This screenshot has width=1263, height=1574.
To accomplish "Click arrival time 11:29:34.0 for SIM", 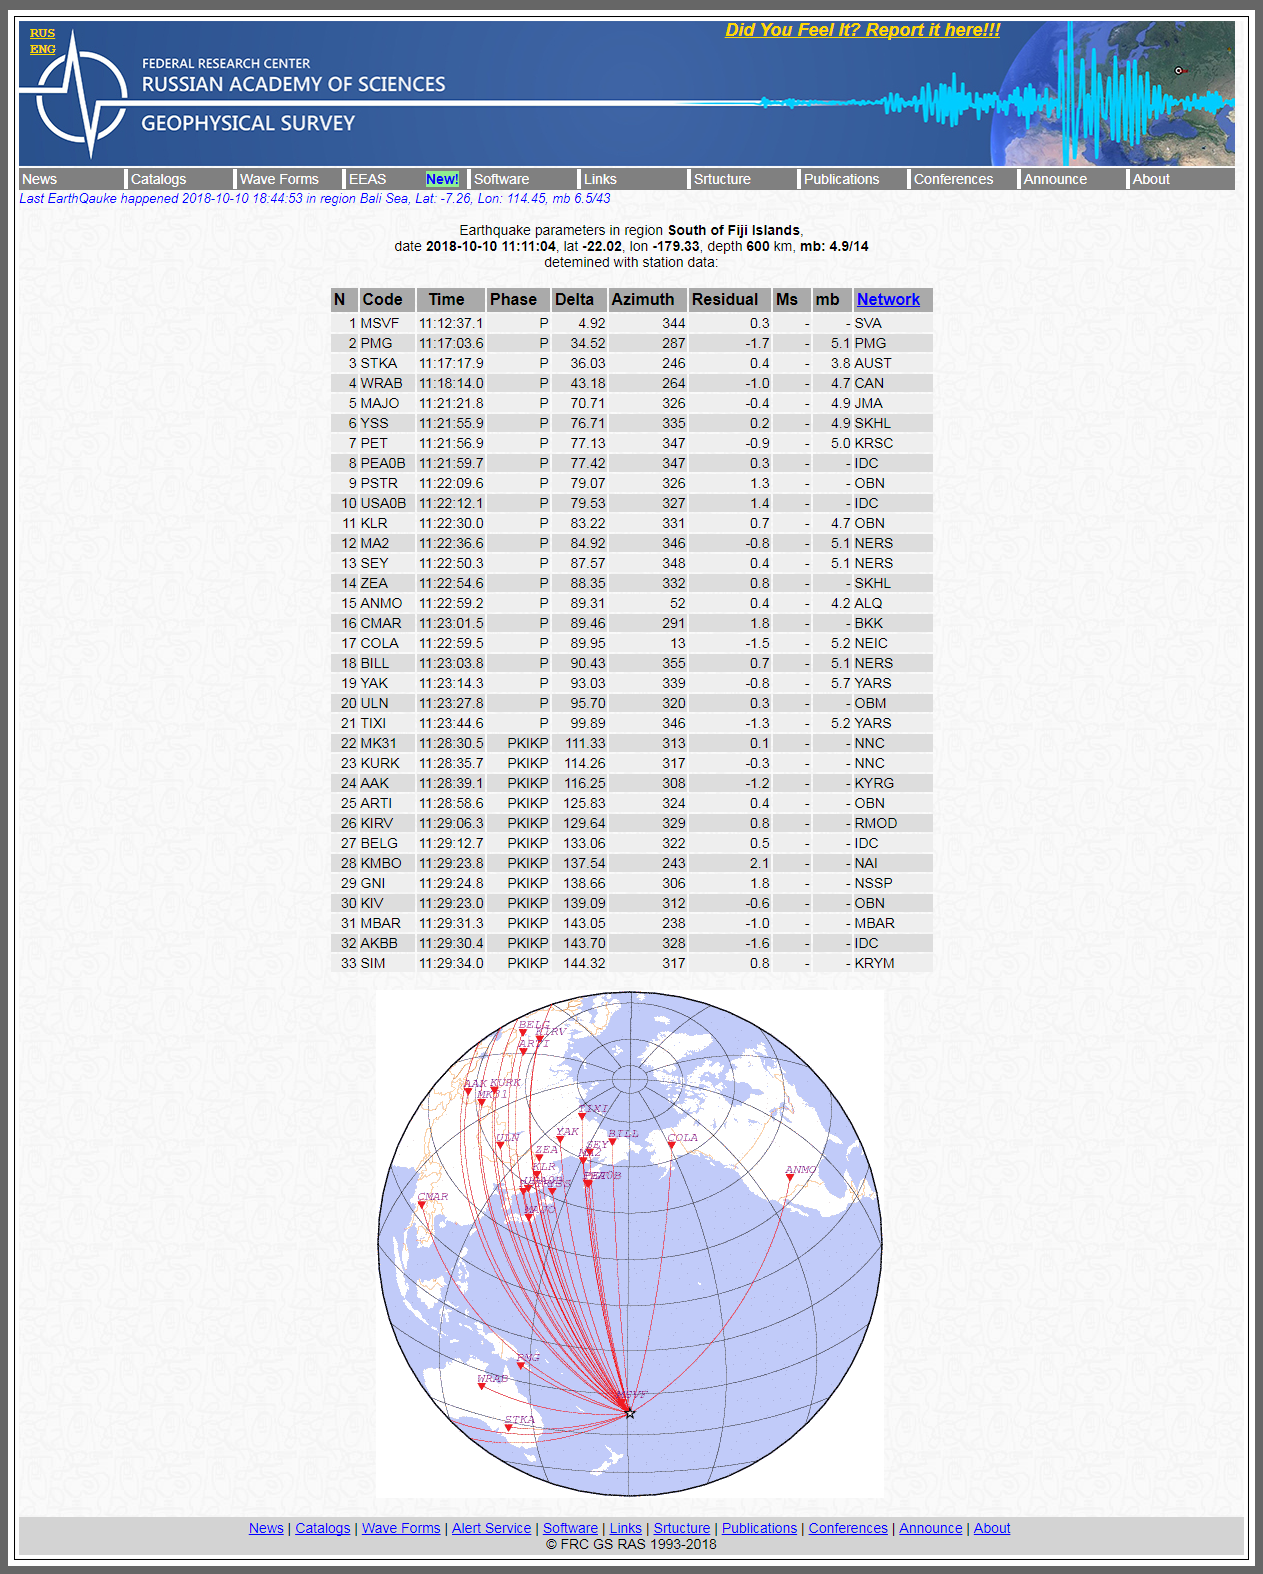I will tap(451, 963).
